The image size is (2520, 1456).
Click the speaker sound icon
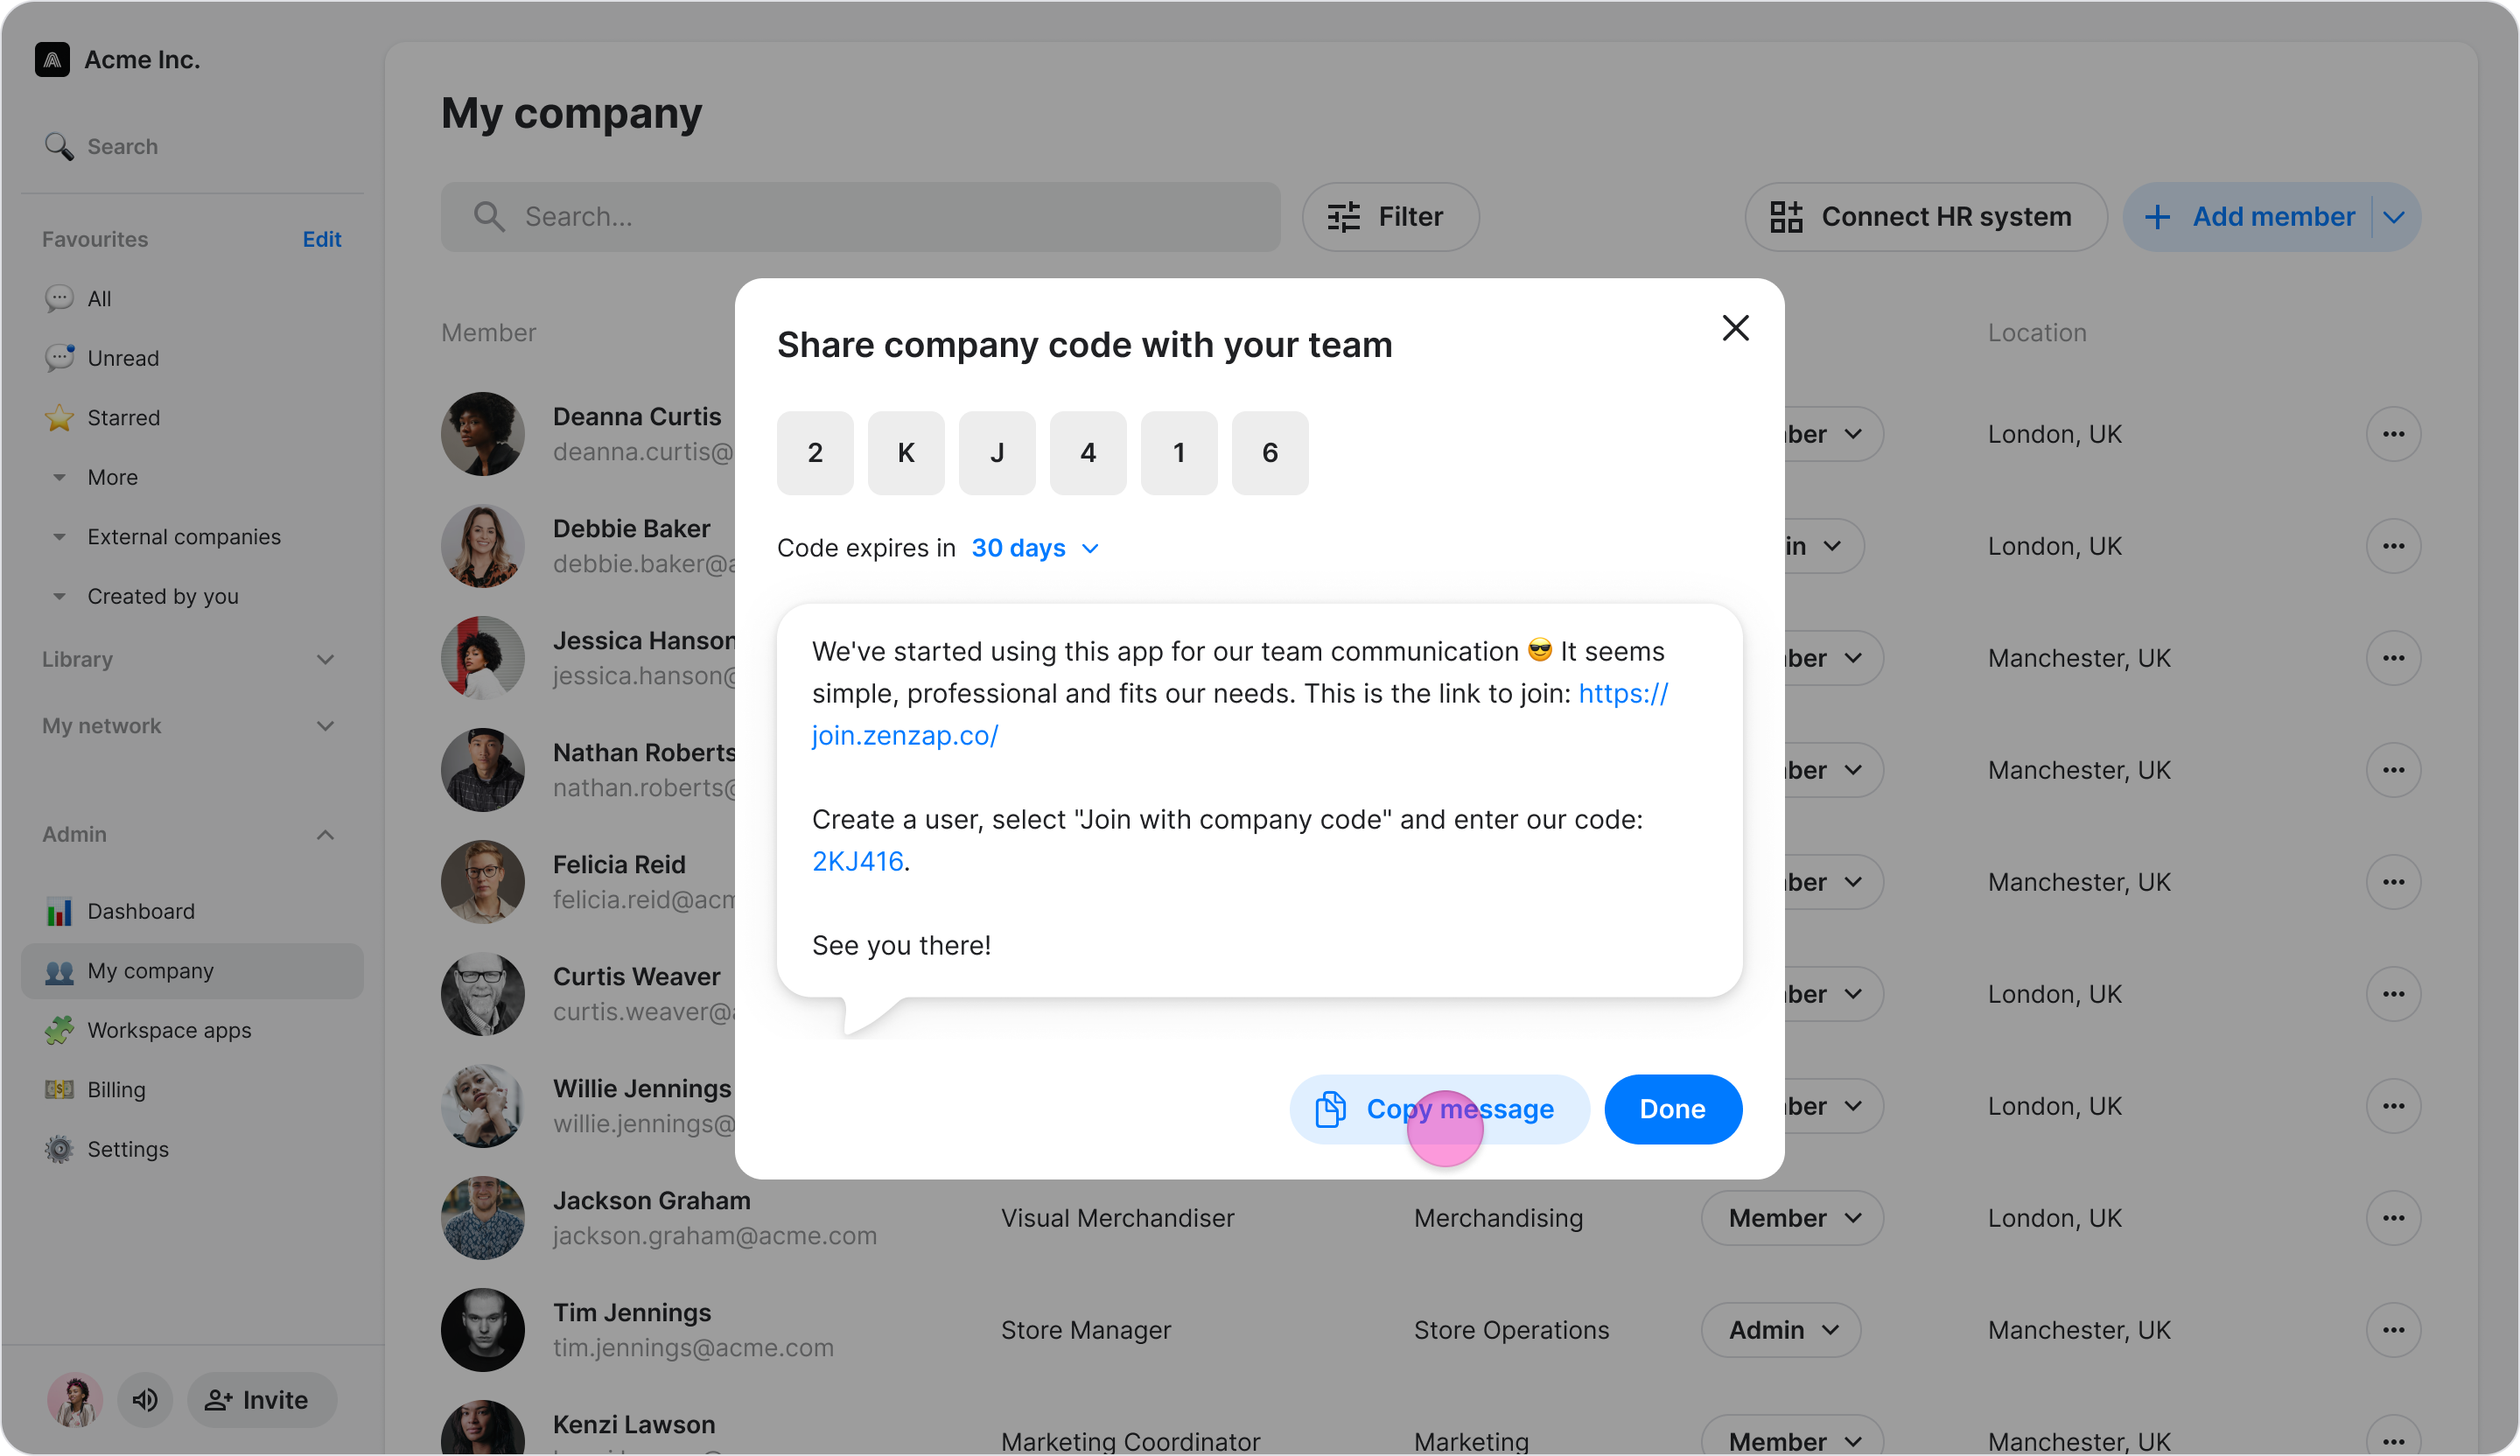coord(145,1400)
